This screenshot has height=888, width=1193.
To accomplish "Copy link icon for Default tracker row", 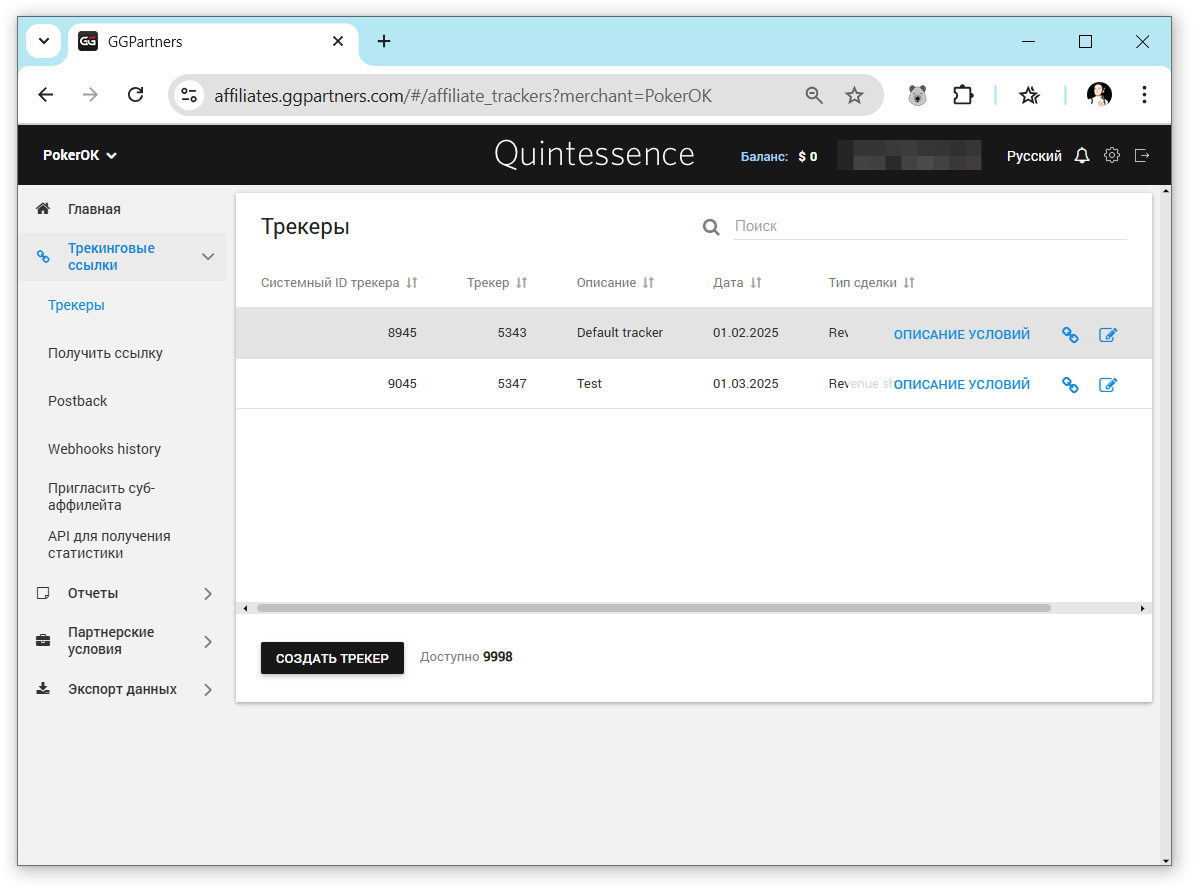I will tap(1070, 335).
